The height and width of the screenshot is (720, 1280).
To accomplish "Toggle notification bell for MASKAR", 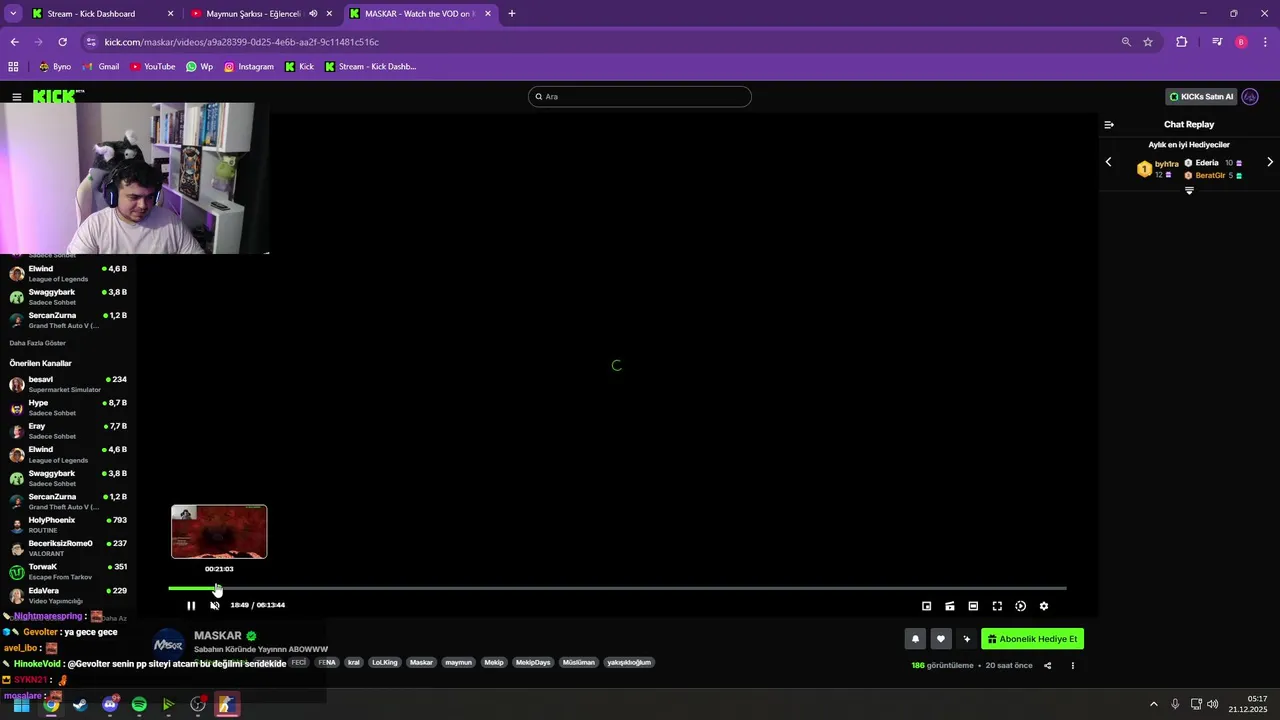I will (915, 639).
